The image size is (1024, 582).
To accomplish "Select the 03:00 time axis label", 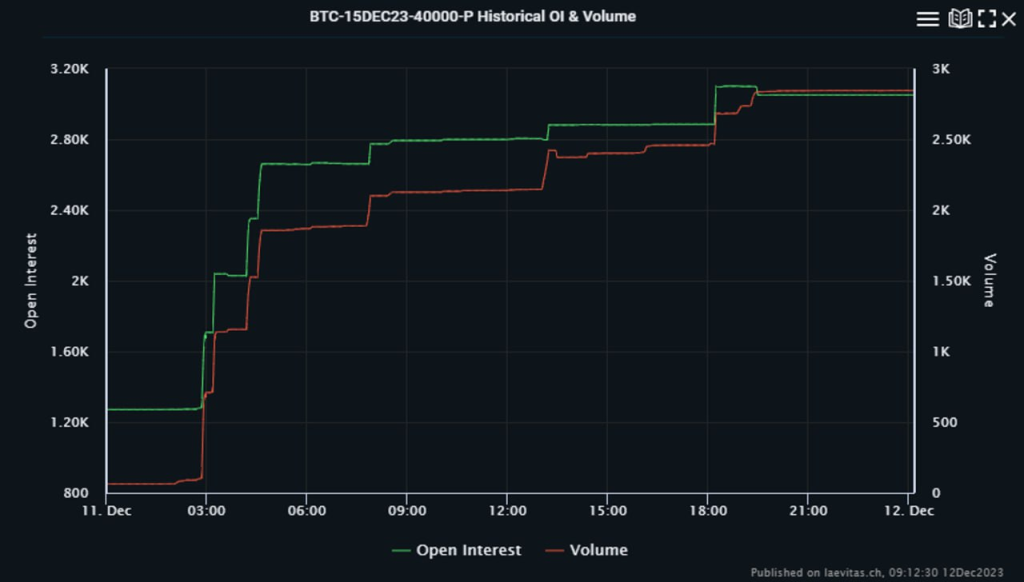I will click(205, 511).
